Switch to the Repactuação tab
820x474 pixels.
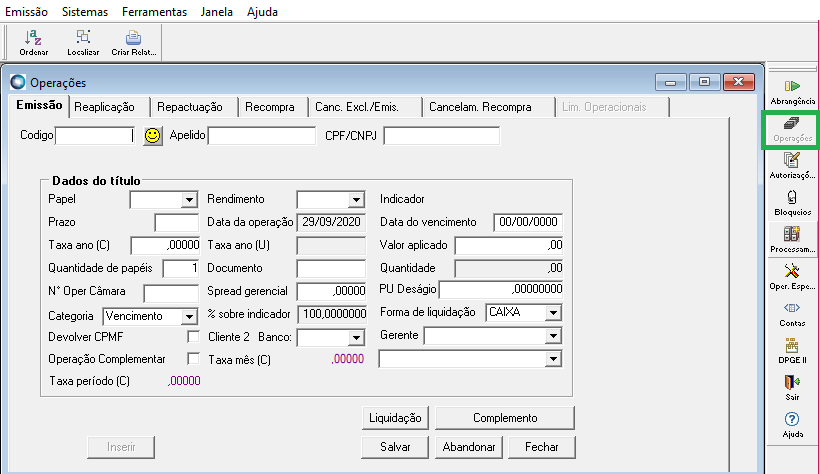tap(194, 107)
